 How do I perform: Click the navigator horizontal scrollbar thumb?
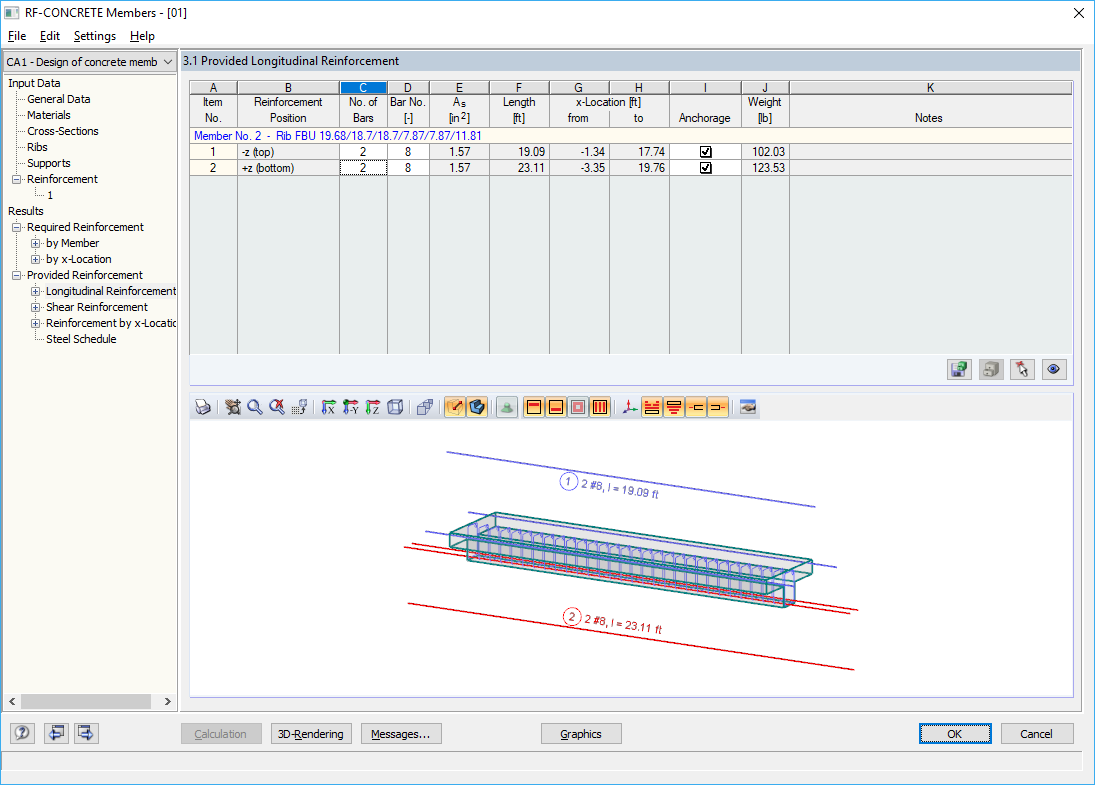pos(86,701)
